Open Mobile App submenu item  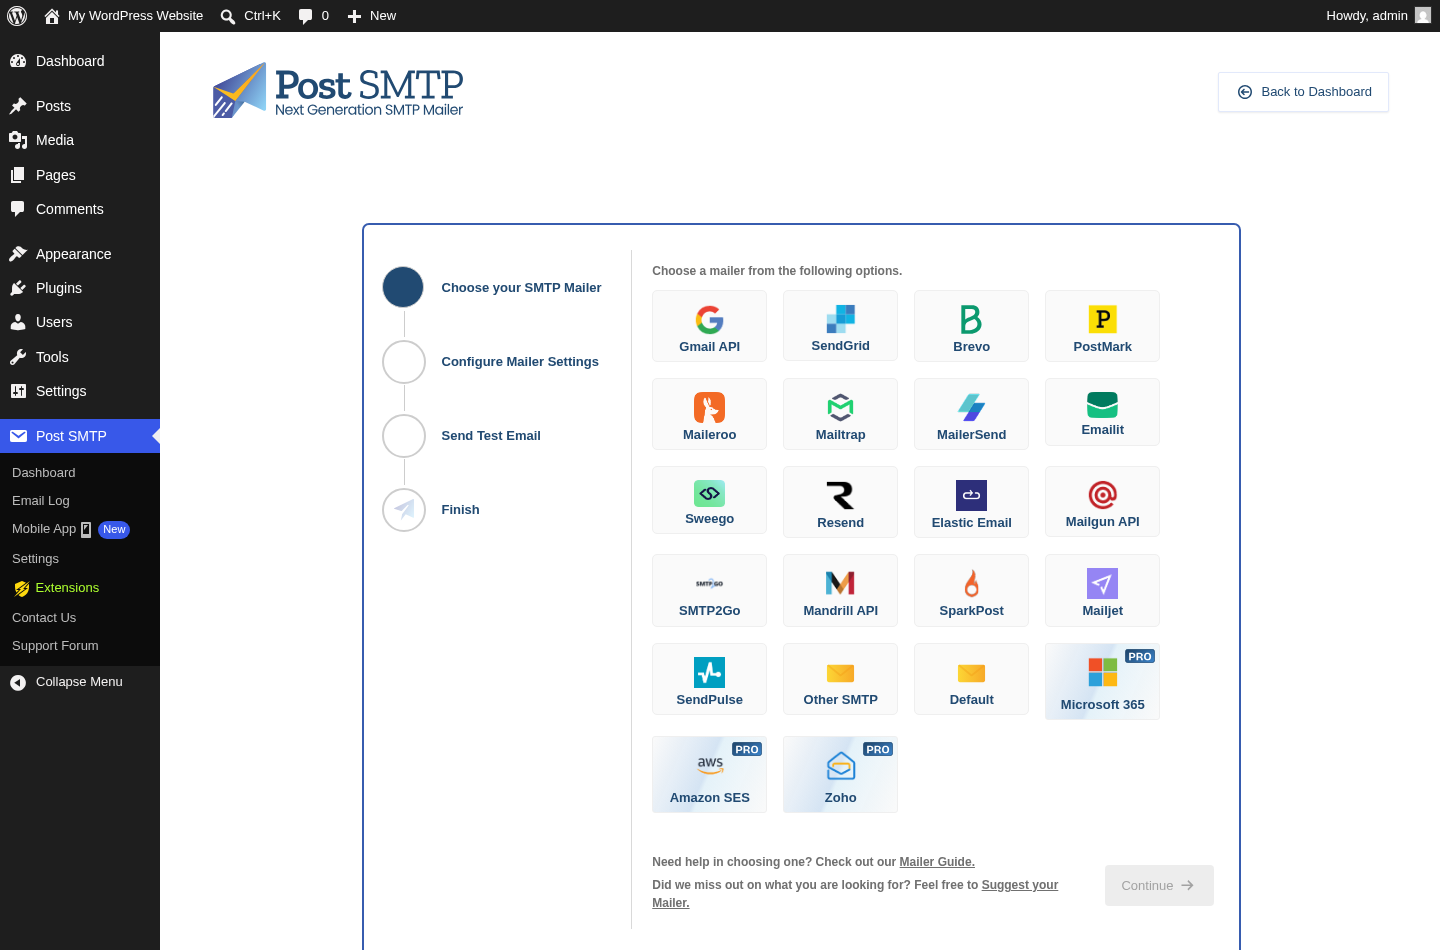pyautogui.click(x=80, y=529)
